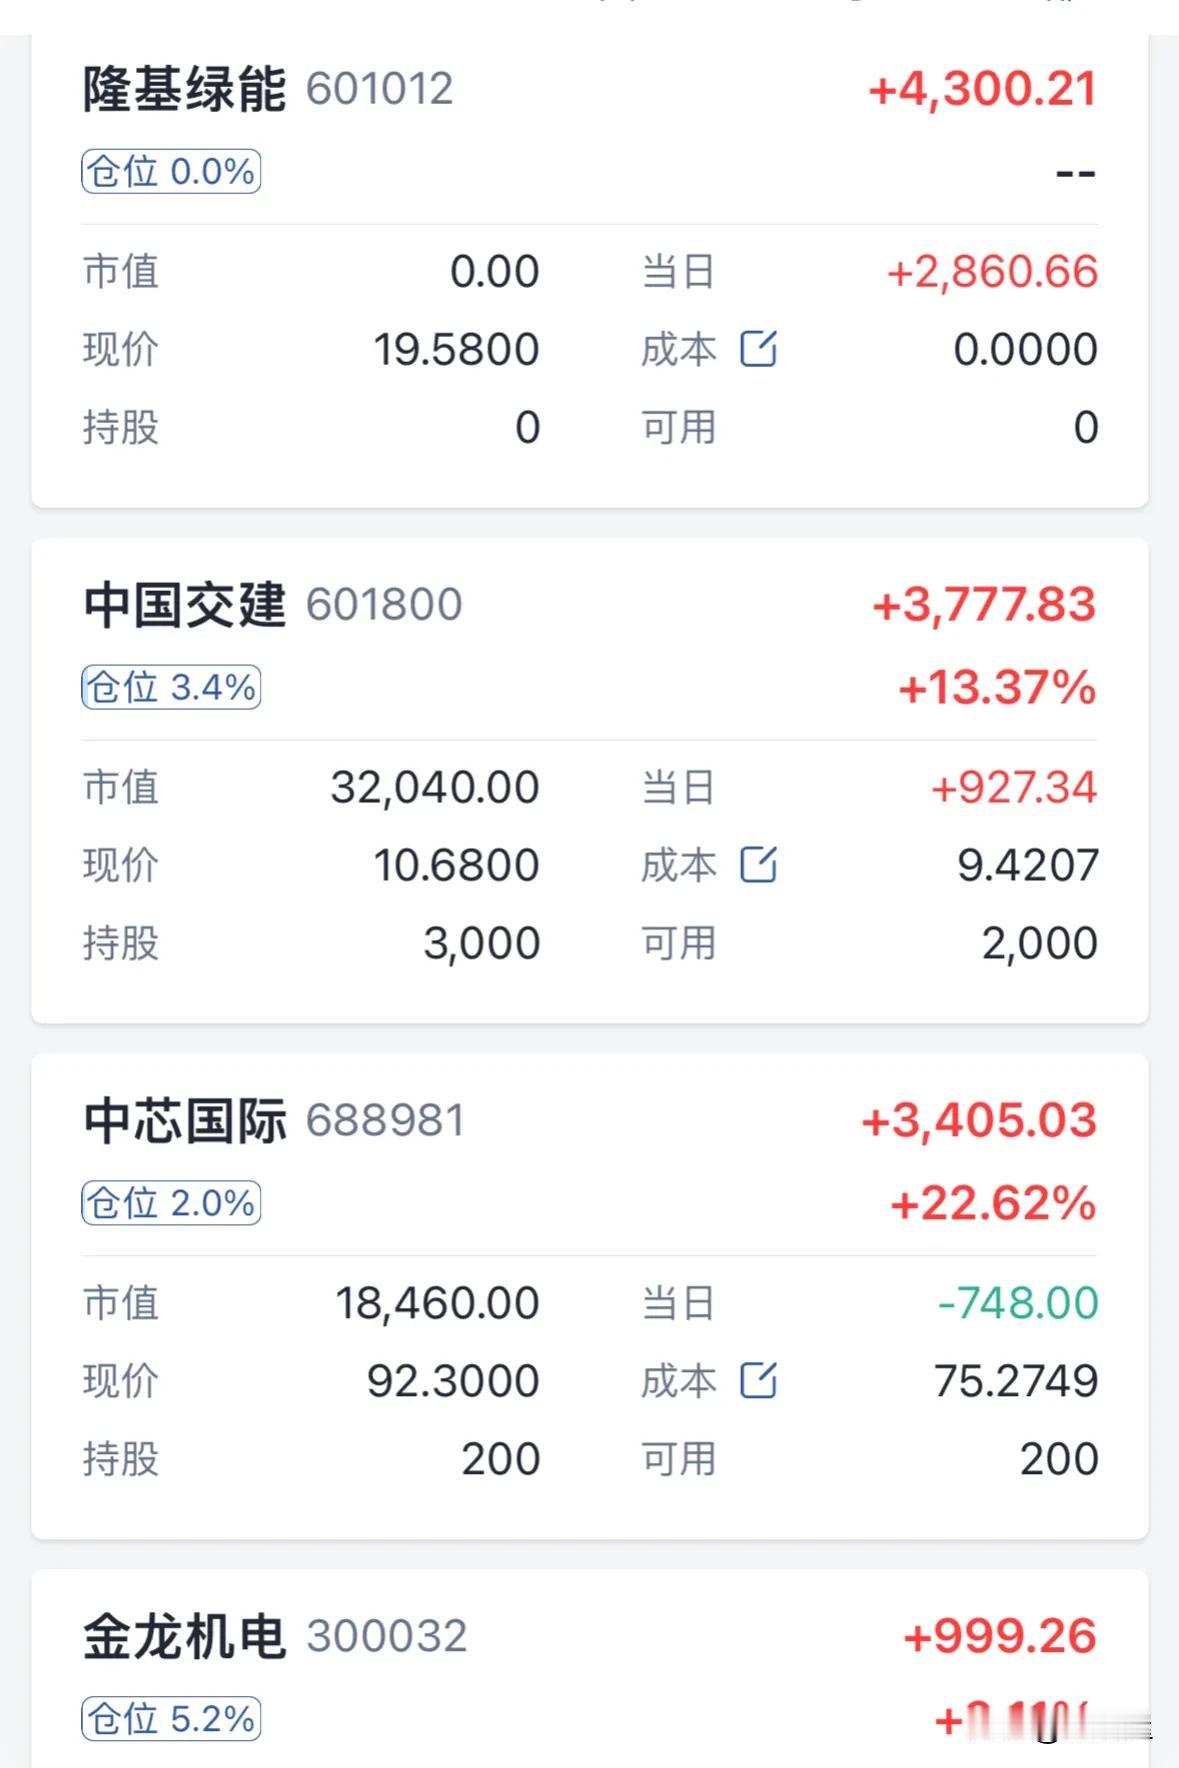Edit cost price for 隆基绿能
This screenshot has height=1768, width=1179.
coord(758,349)
